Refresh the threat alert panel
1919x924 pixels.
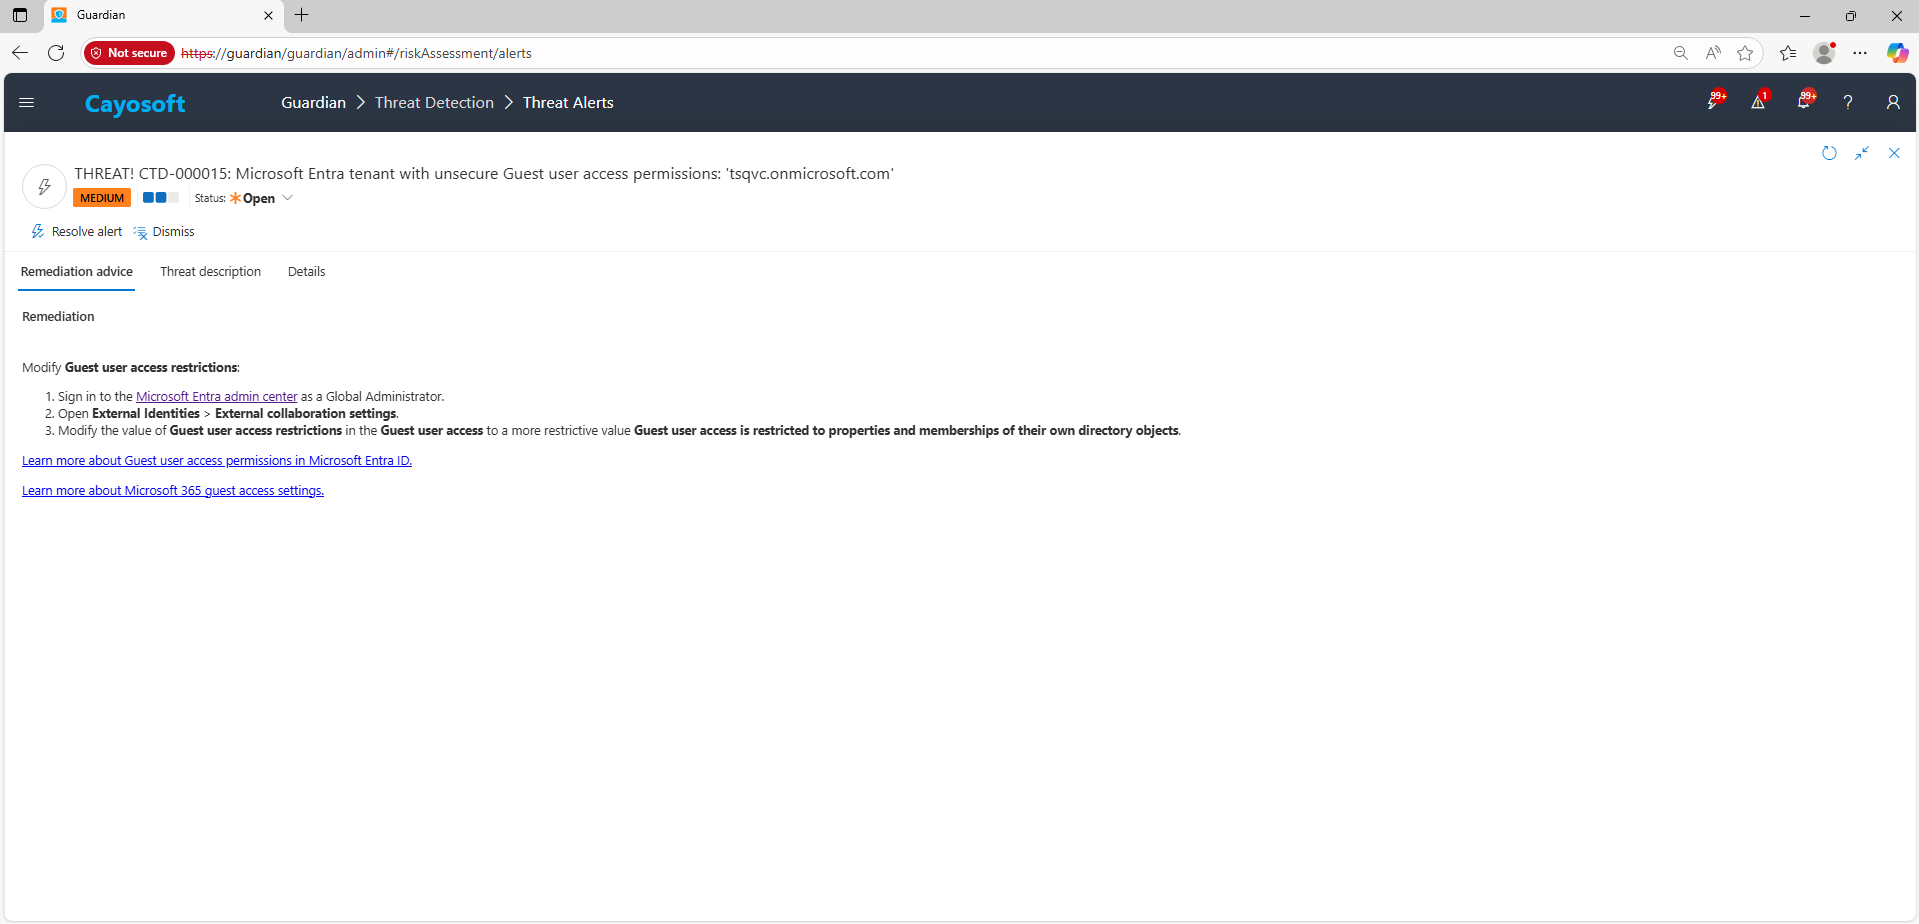tap(1829, 153)
